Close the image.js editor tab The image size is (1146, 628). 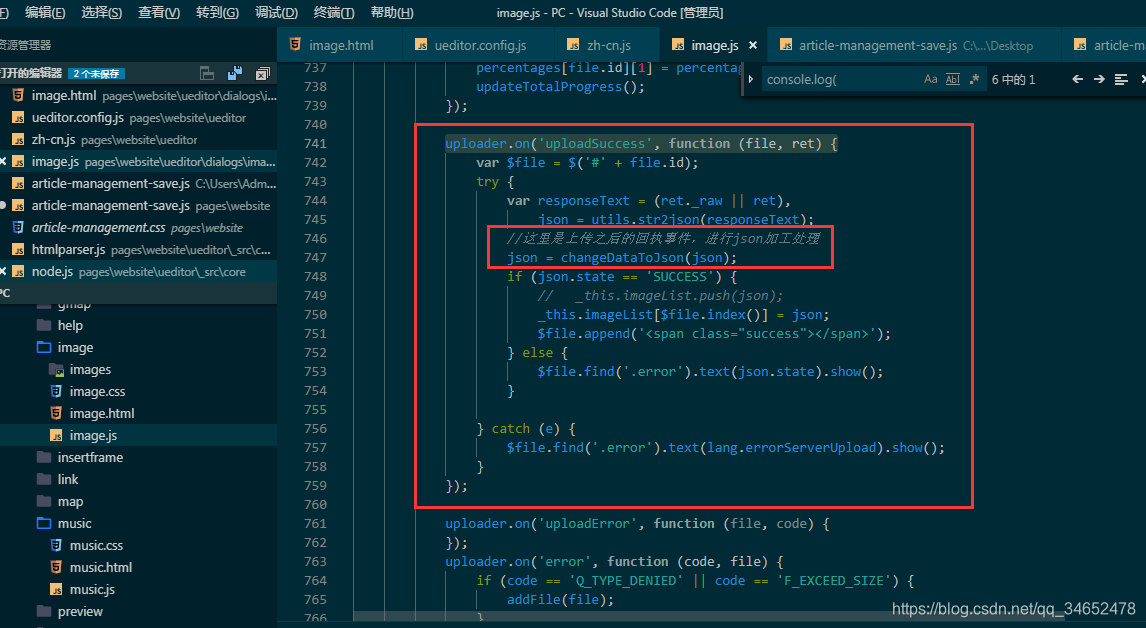click(753, 45)
